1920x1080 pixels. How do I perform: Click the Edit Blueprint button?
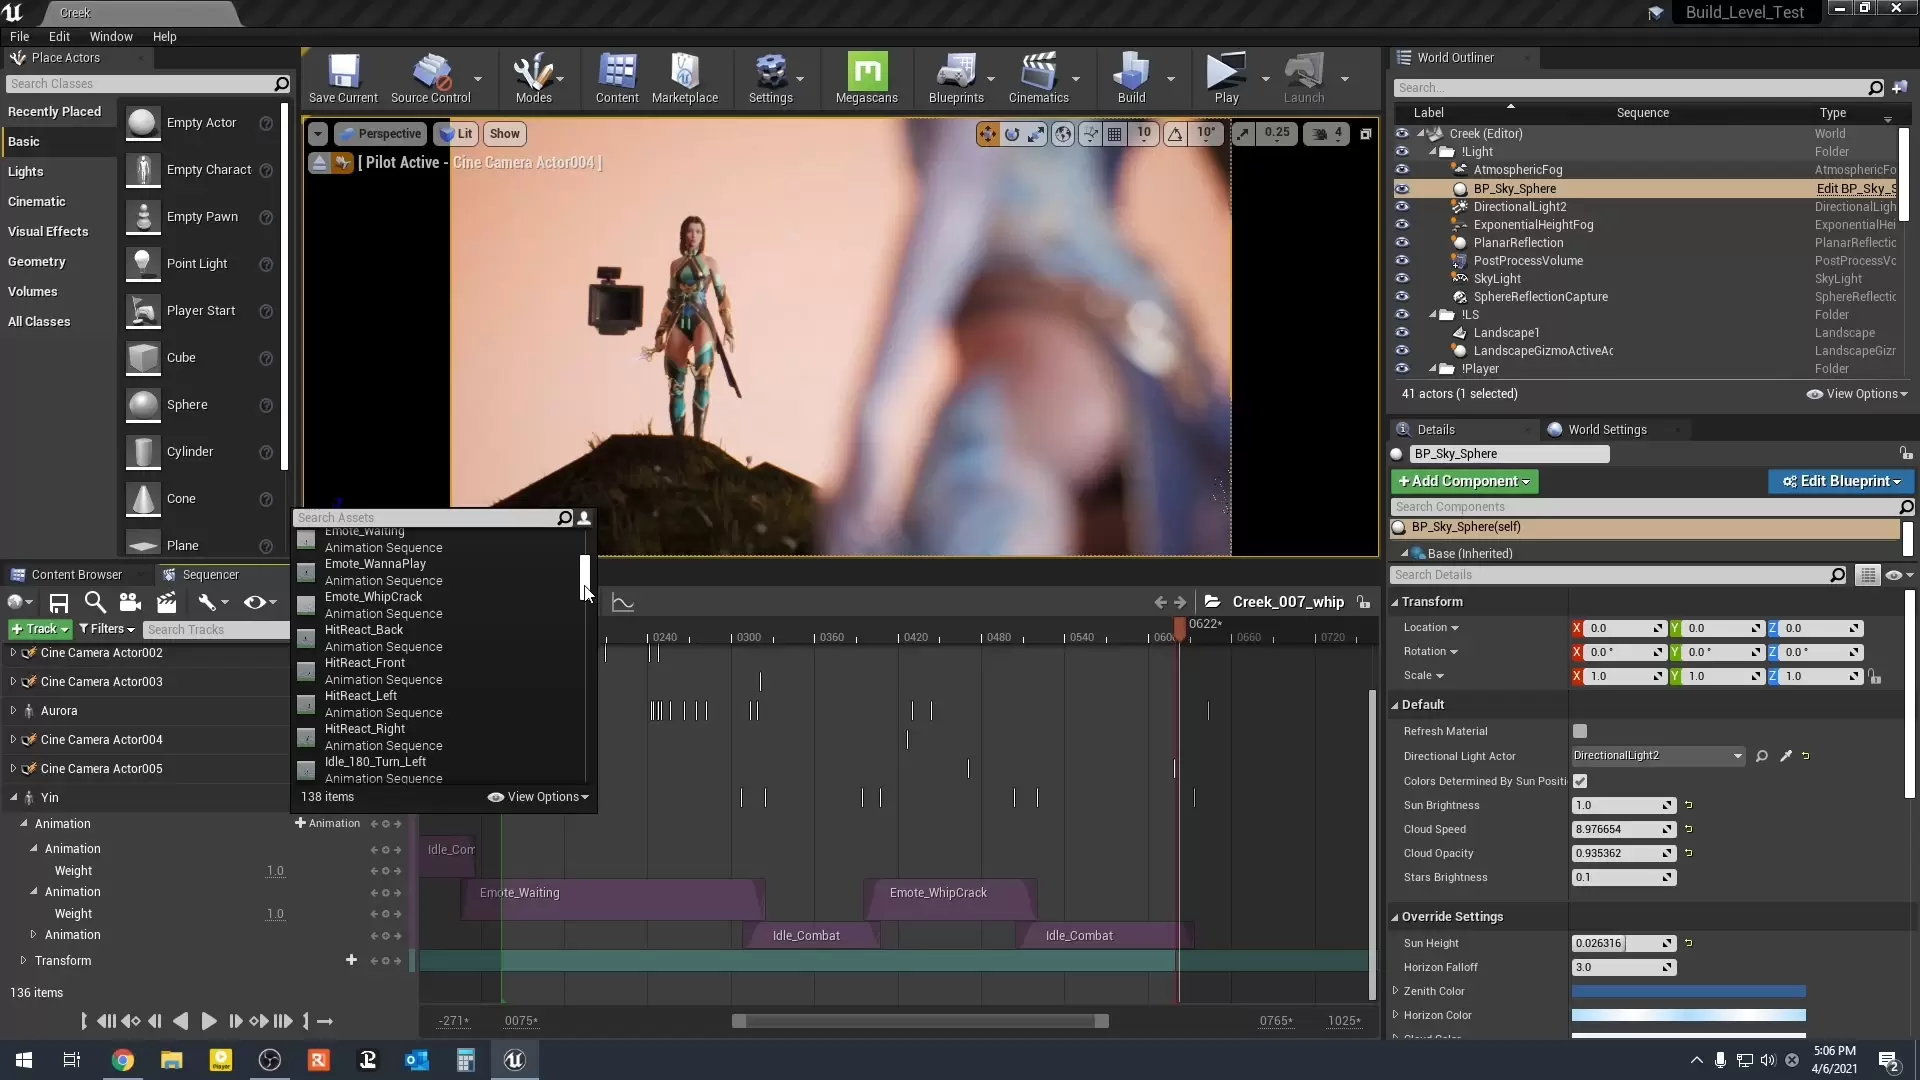tap(1841, 481)
